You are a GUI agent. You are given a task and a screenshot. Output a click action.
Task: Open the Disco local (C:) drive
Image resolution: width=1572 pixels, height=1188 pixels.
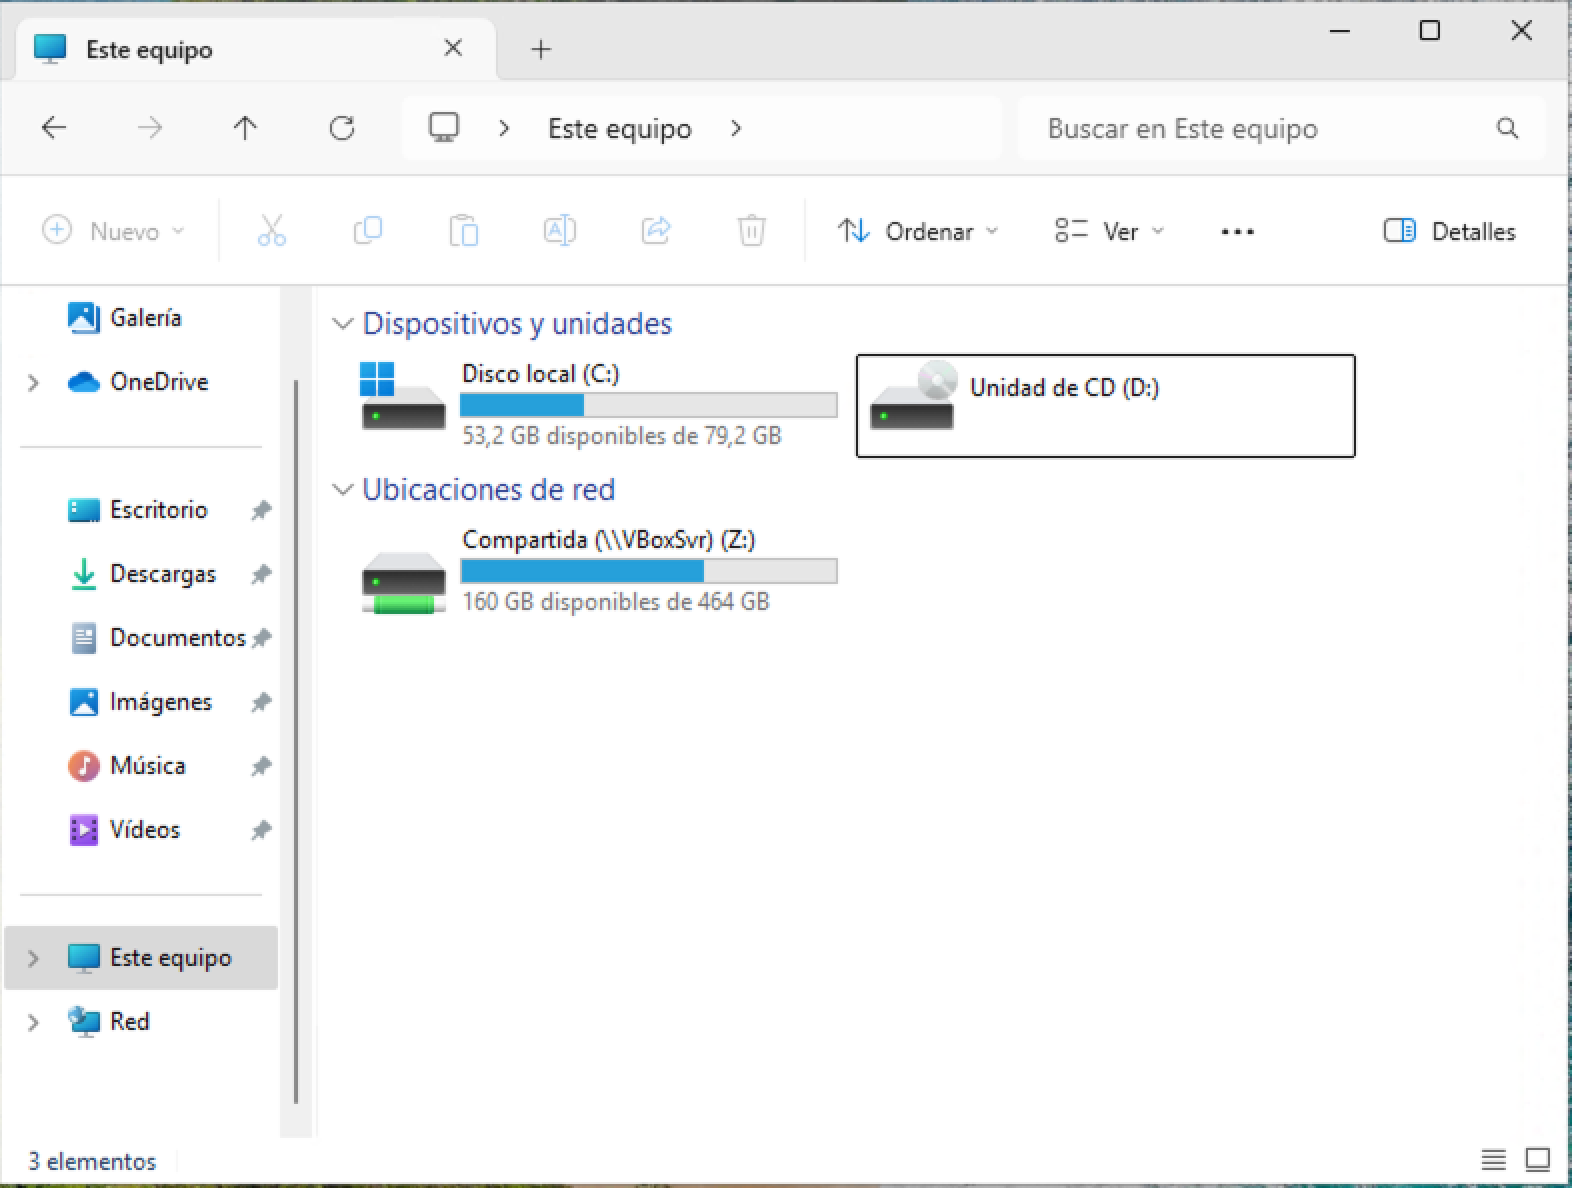pyautogui.click(x=598, y=405)
